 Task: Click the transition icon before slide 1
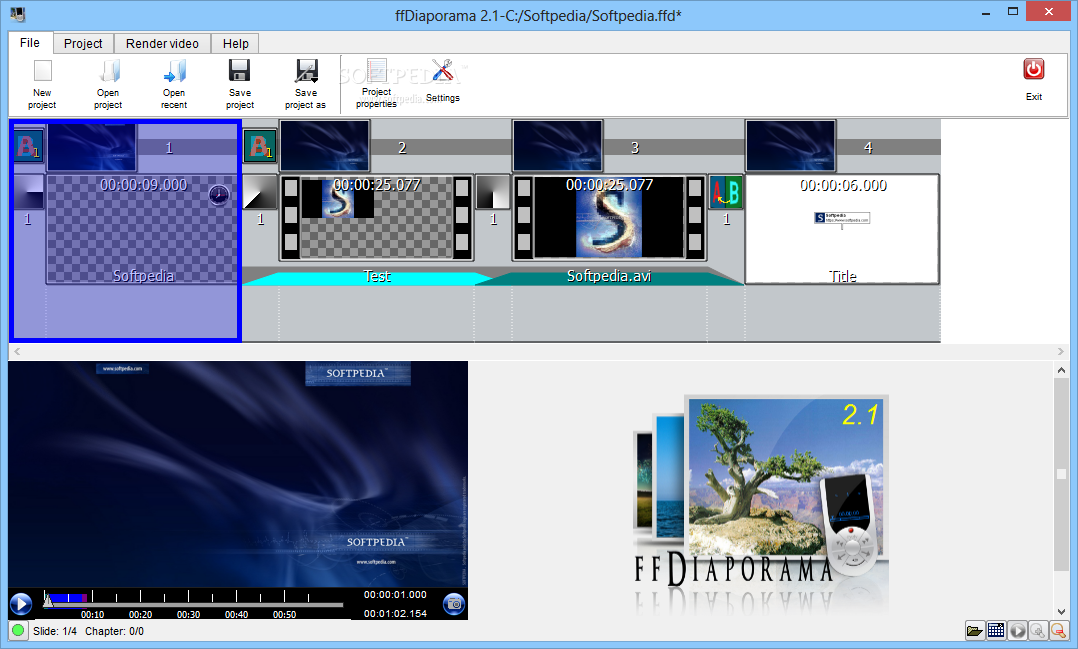click(29, 192)
